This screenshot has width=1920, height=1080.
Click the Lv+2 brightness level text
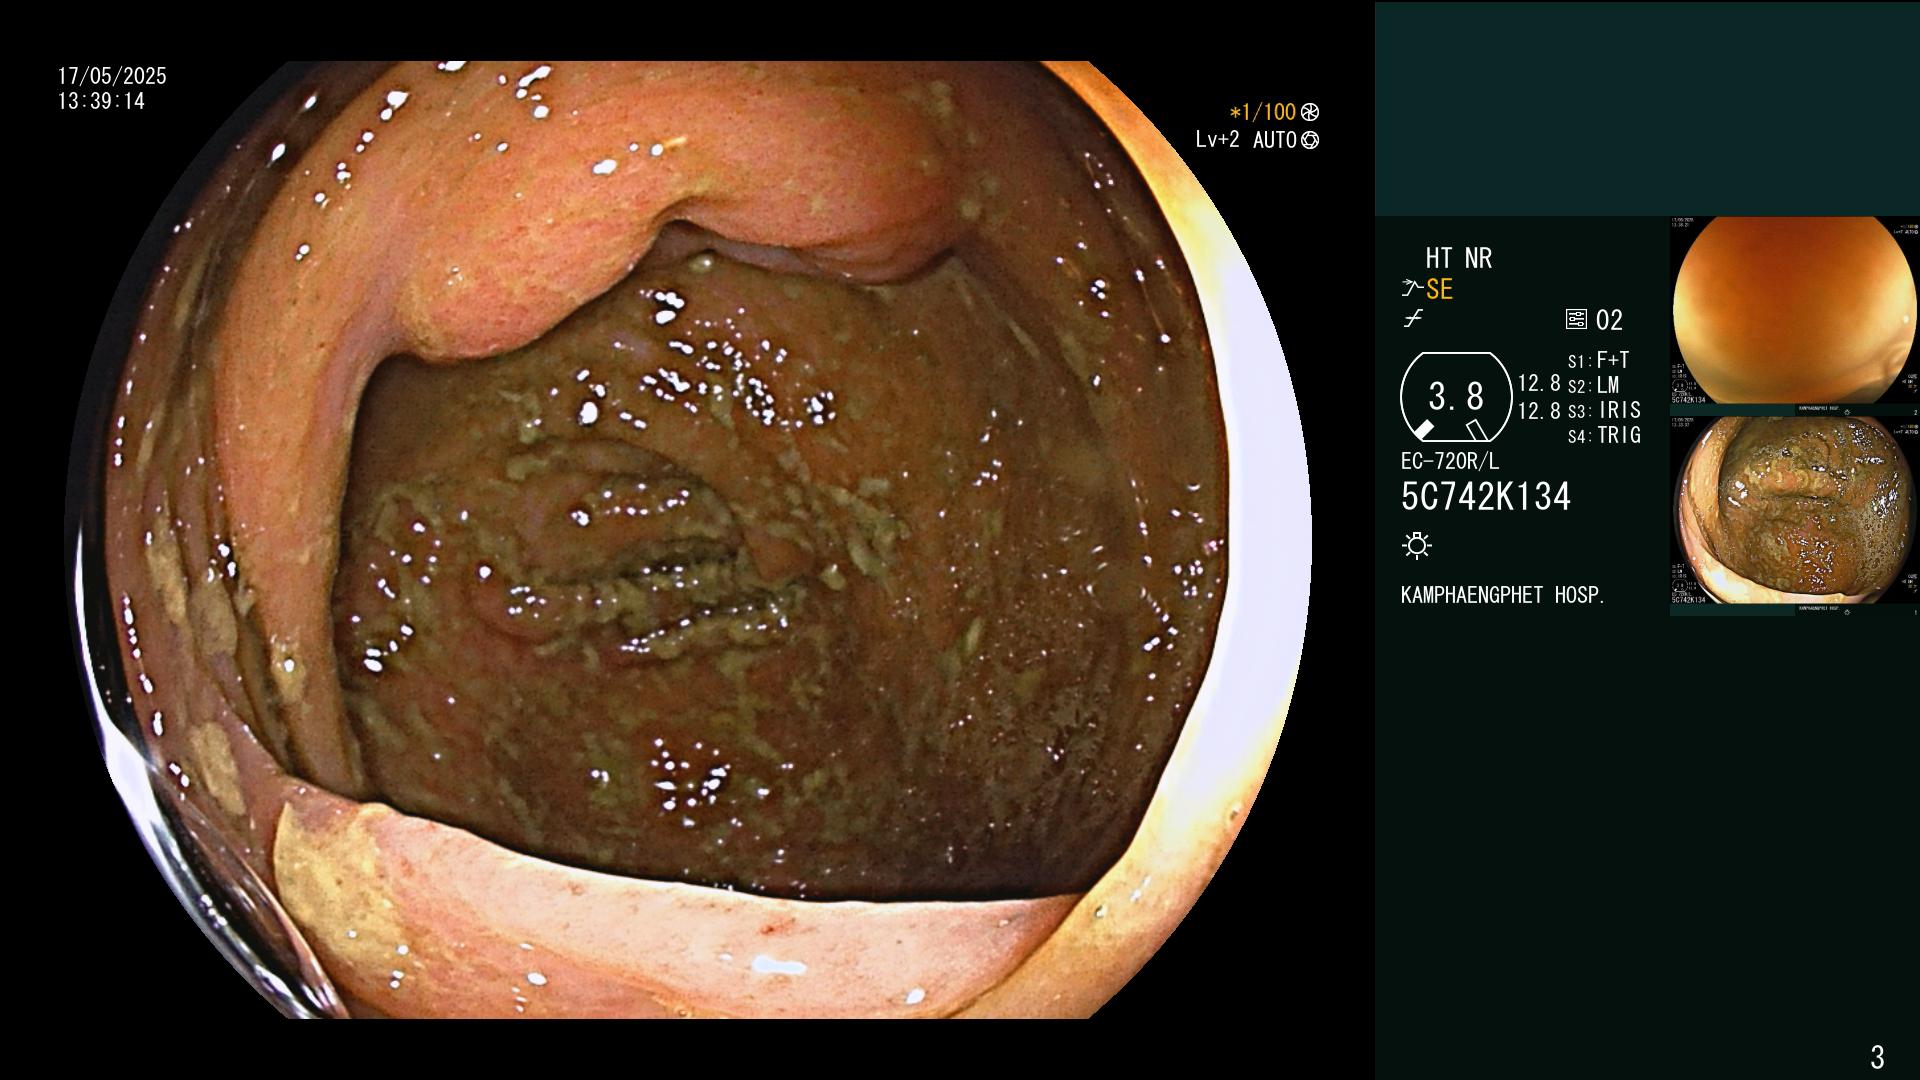[x=1217, y=140]
